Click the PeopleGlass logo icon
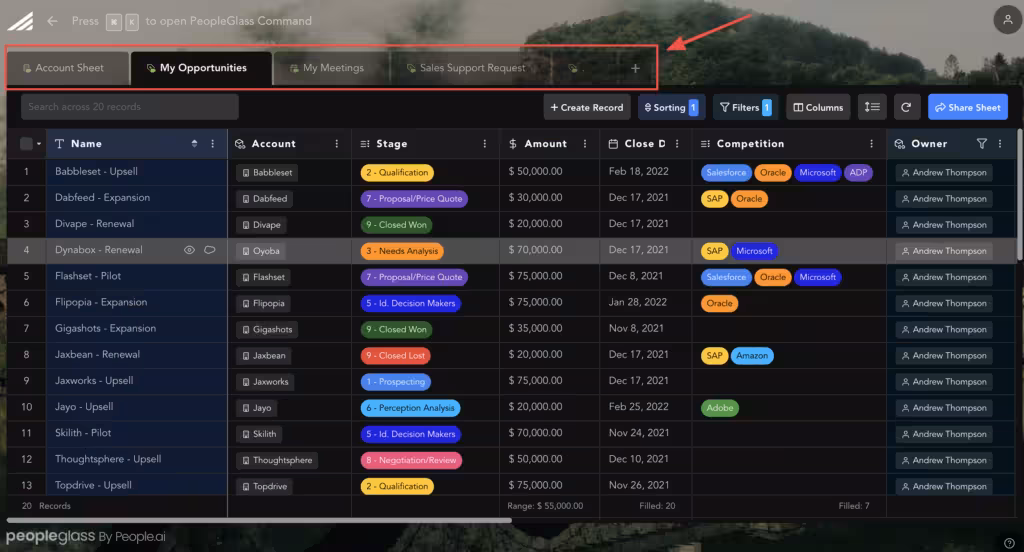 pyautogui.click(x=20, y=22)
